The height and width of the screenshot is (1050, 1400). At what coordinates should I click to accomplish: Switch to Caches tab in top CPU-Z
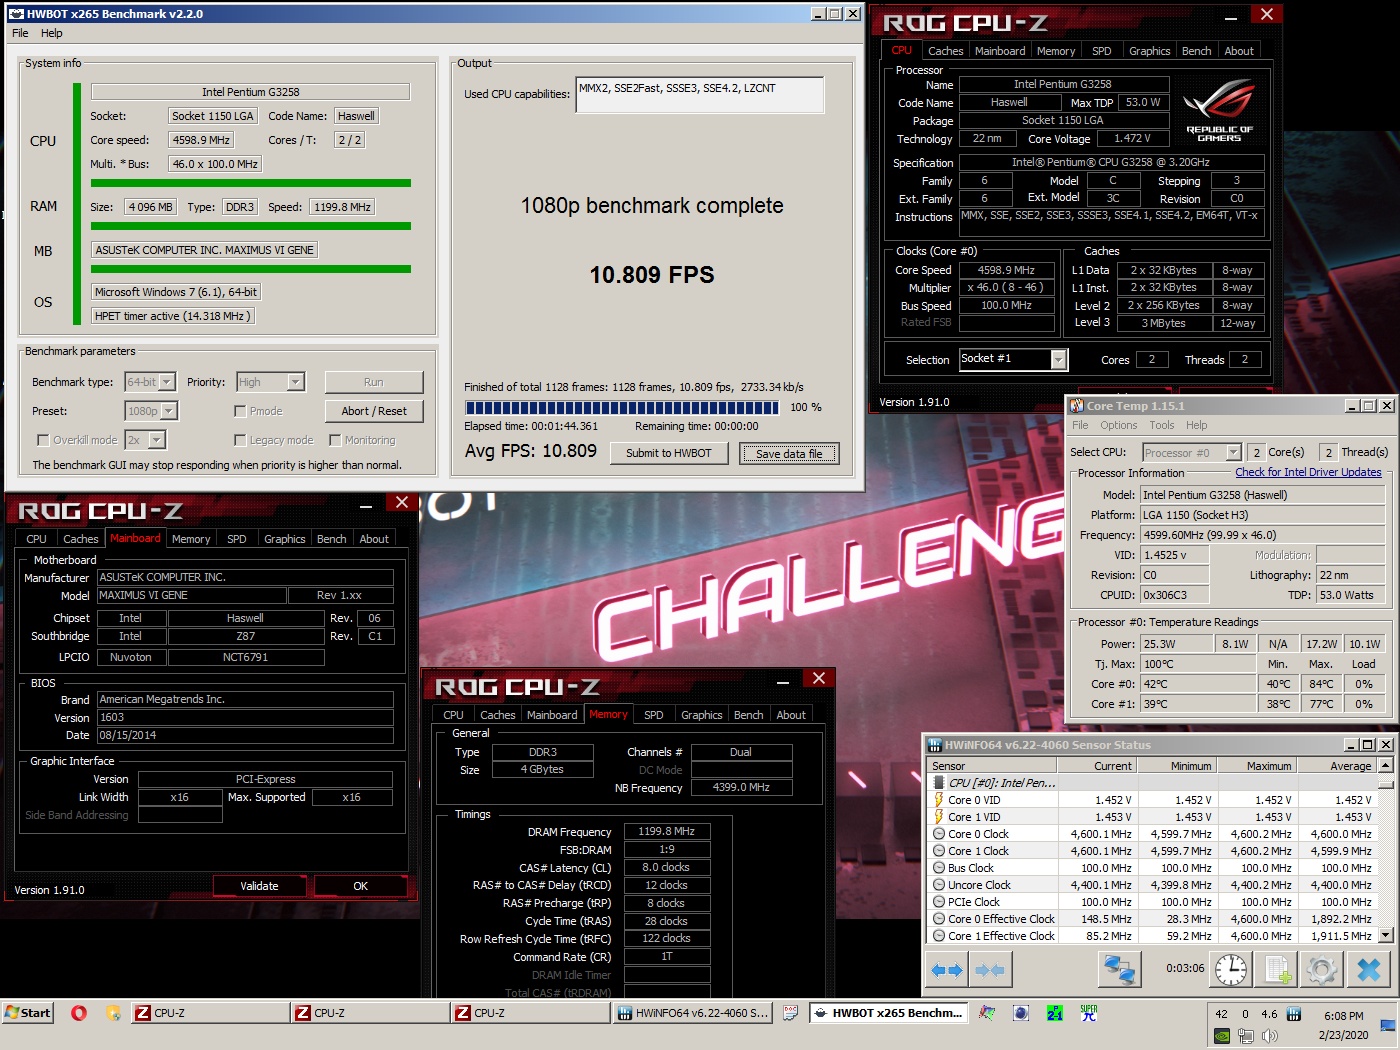(x=945, y=51)
